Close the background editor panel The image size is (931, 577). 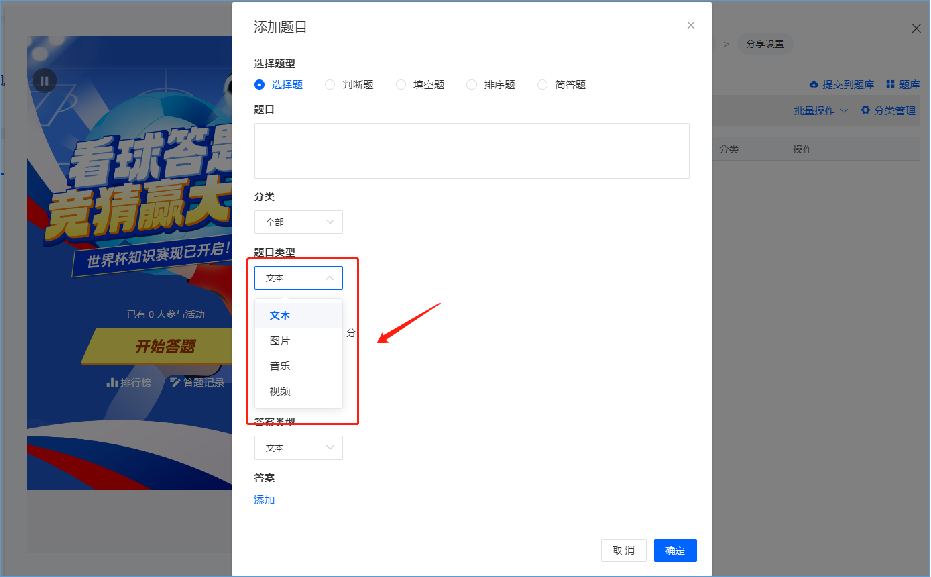tap(916, 28)
